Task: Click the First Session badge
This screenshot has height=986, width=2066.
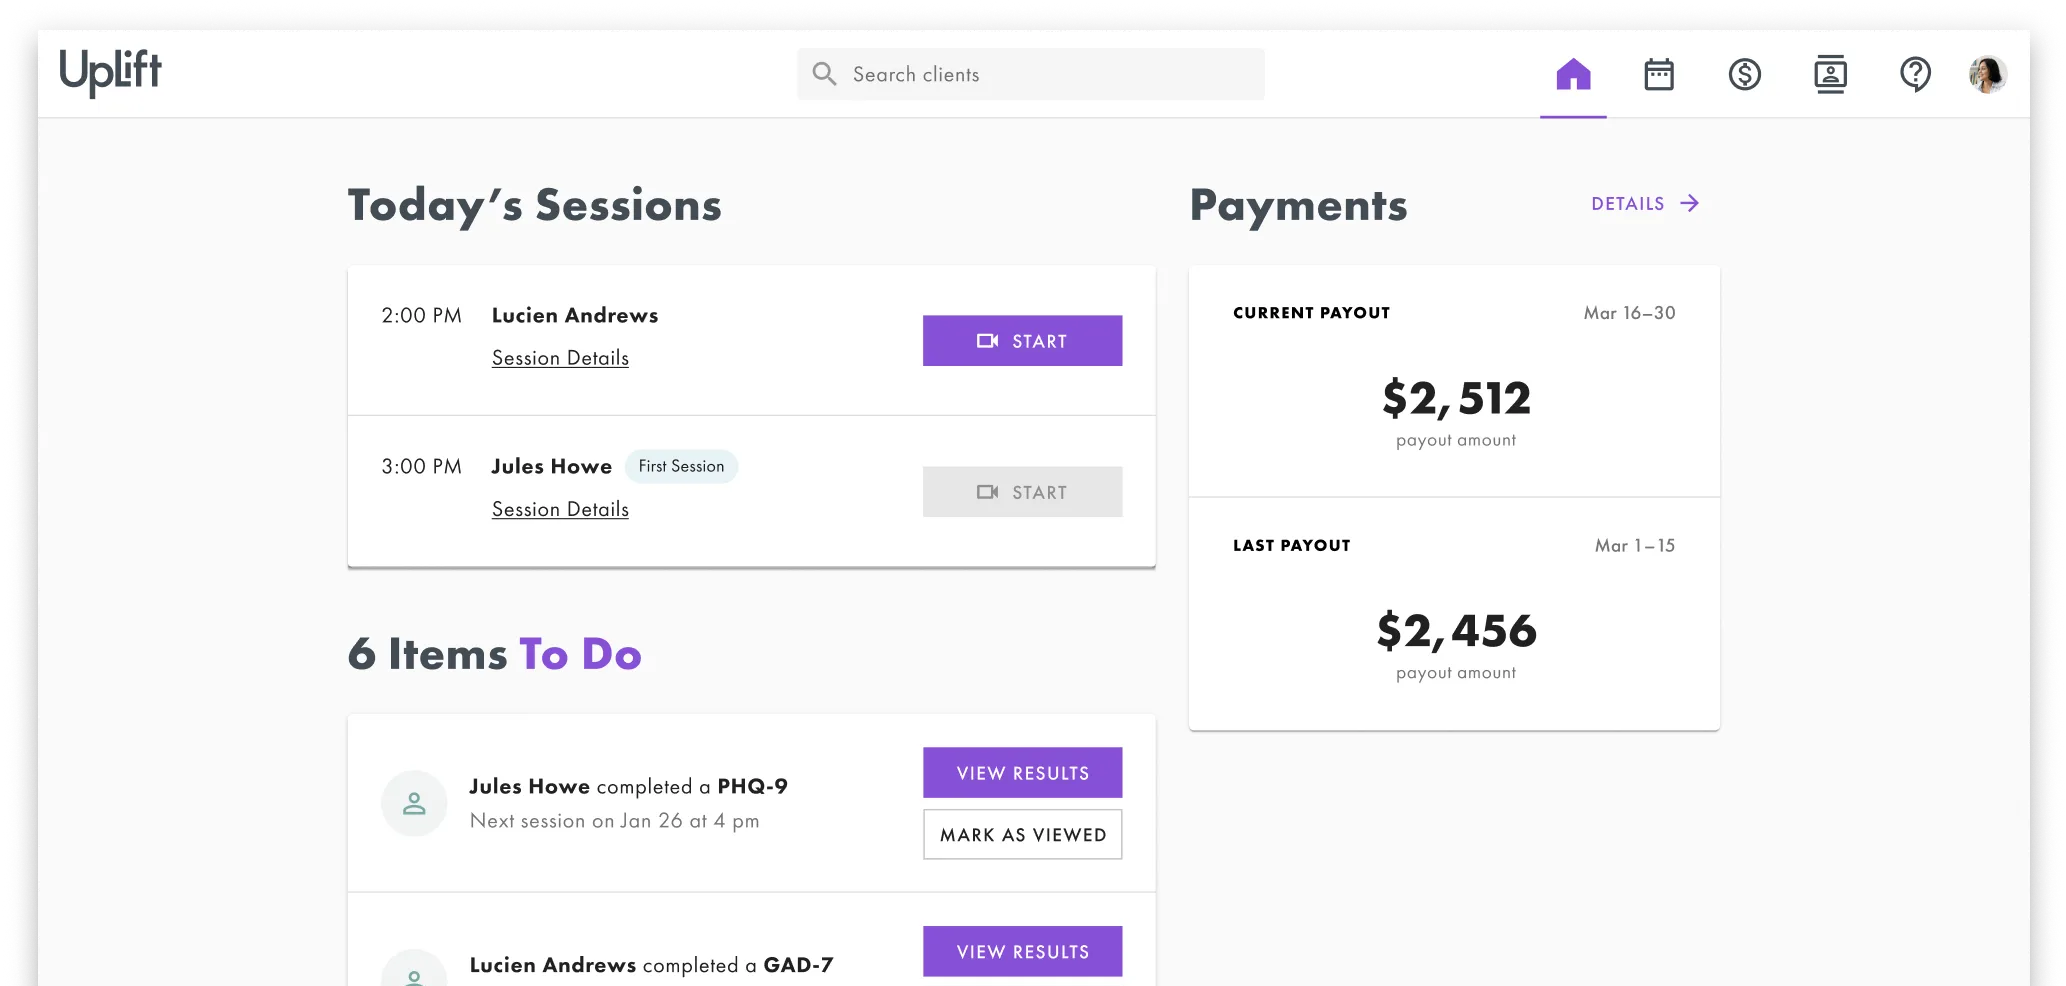Action: tap(681, 467)
